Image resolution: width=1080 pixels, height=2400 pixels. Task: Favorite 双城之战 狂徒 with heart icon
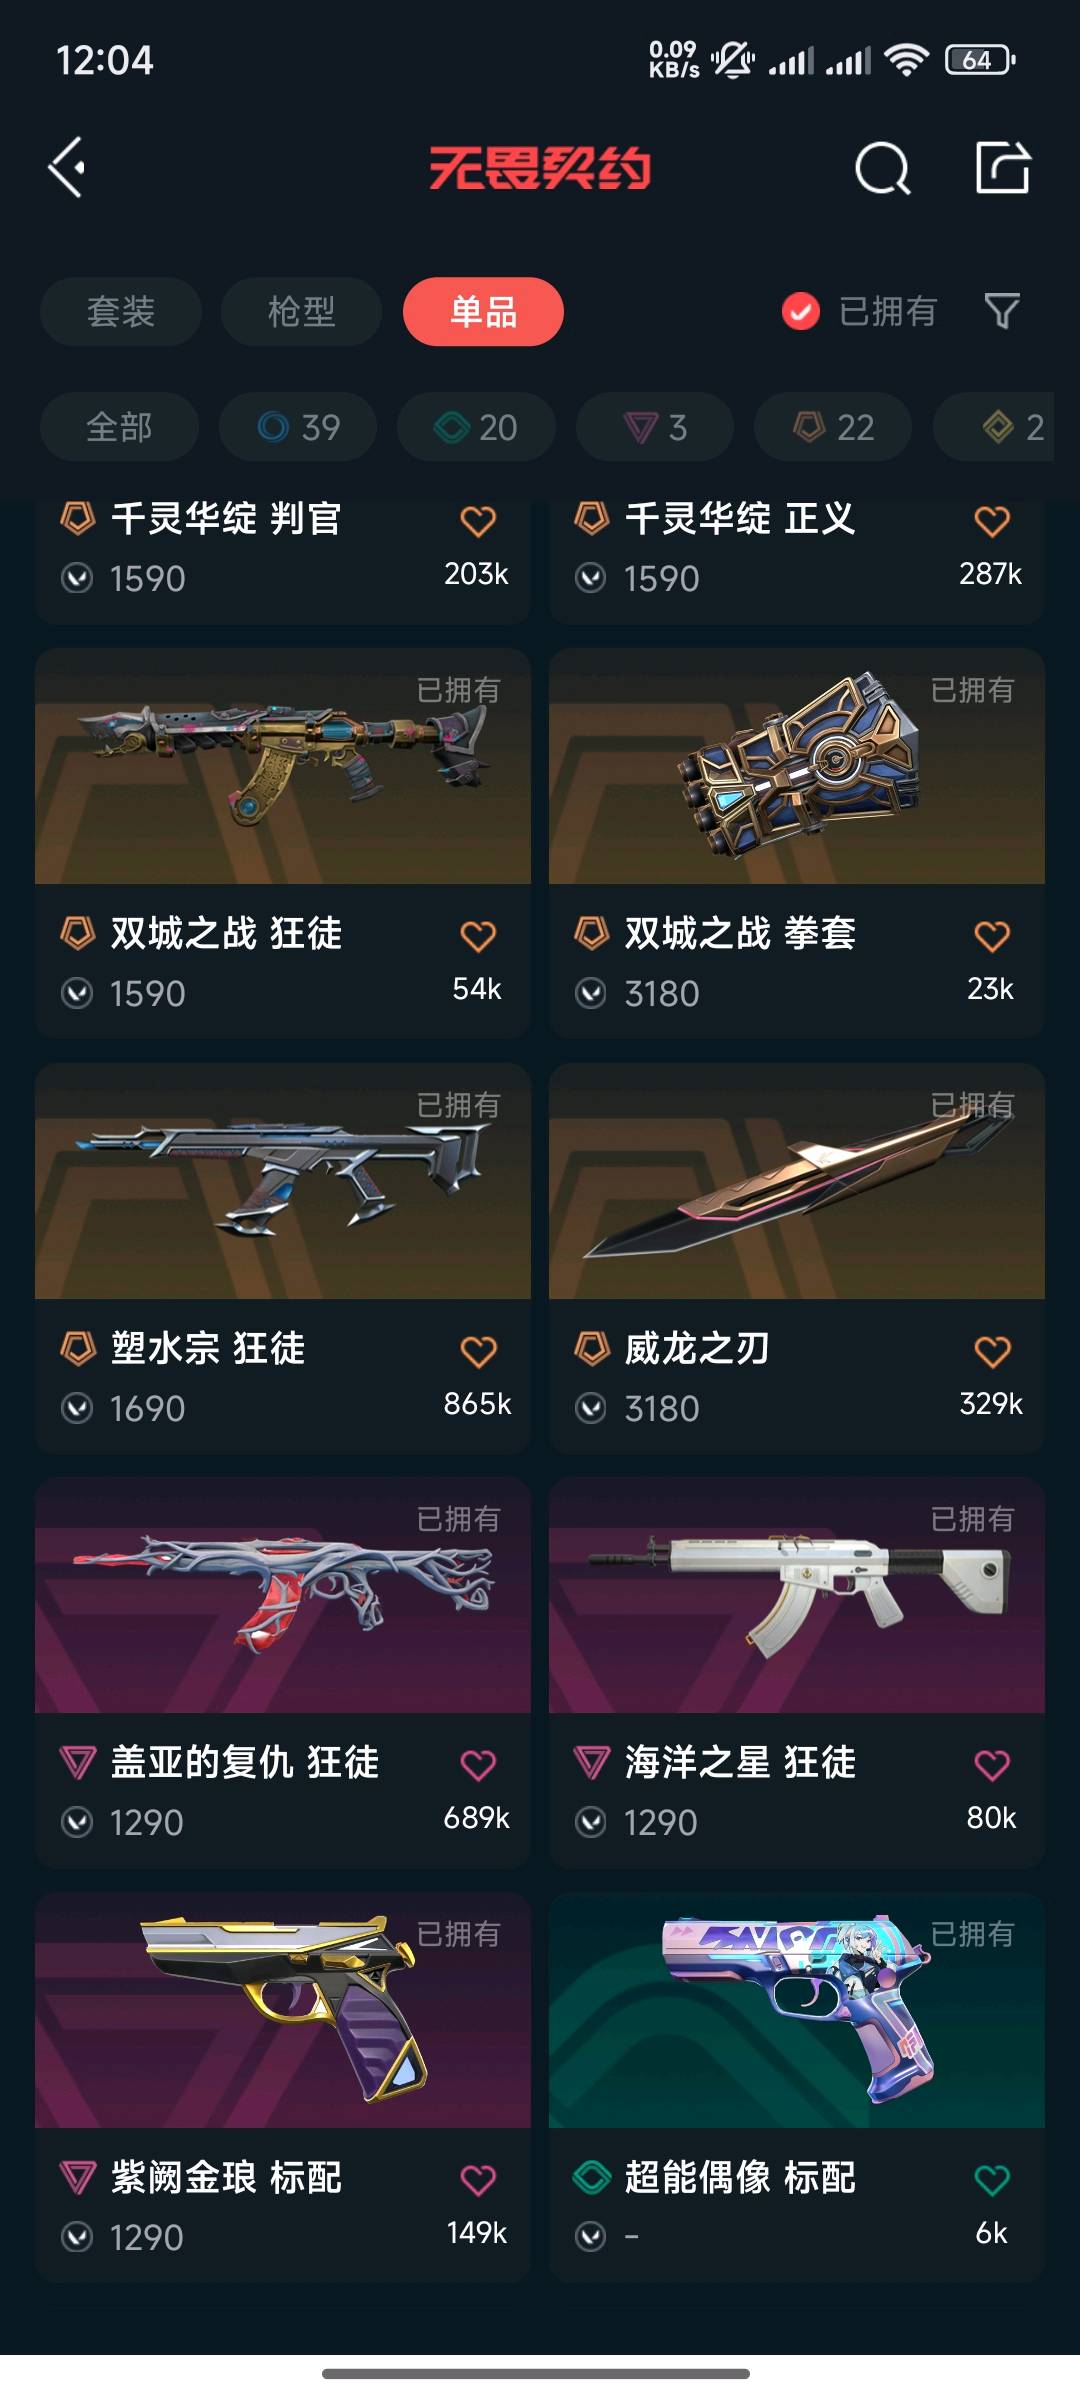pos(478,936)
